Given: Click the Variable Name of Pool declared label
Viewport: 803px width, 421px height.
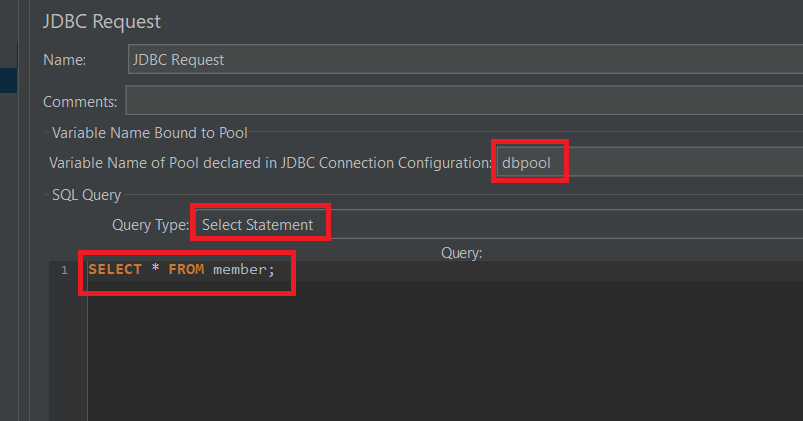Looking at the screenshot, I should click(x=270, y=163).
